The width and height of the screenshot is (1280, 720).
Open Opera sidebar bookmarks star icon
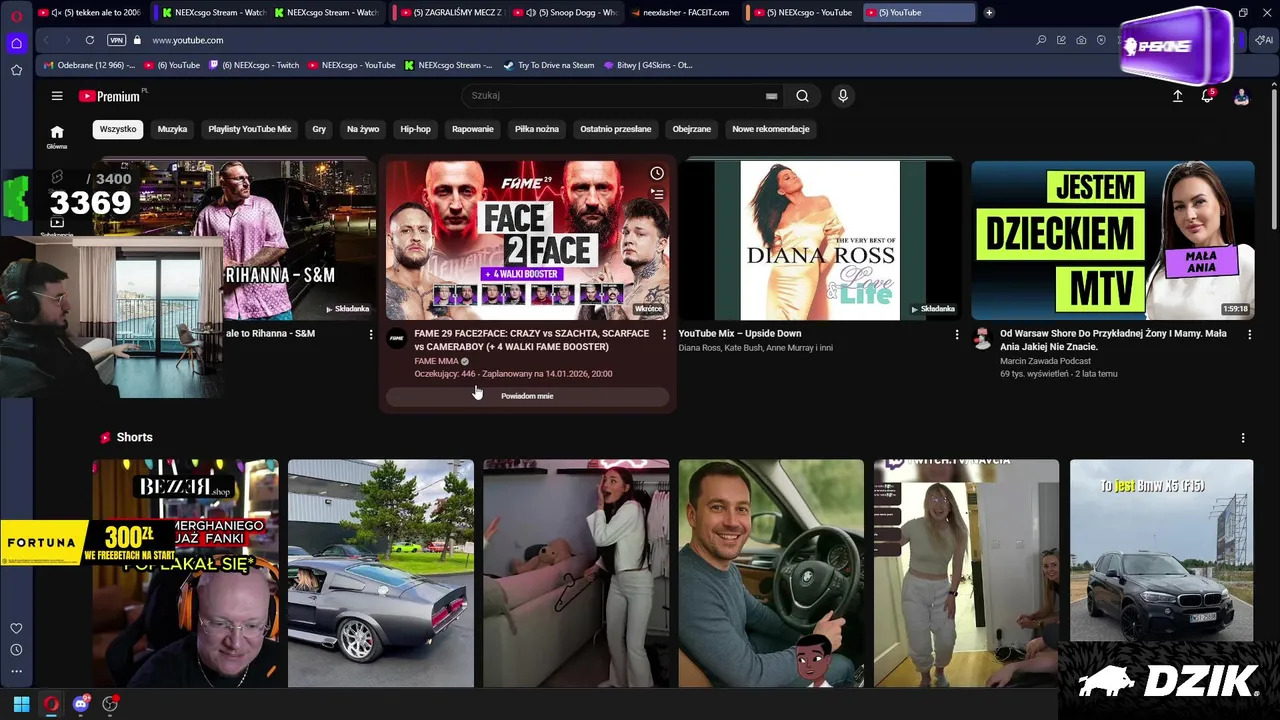pyautogui.click(x=16, y=70)
